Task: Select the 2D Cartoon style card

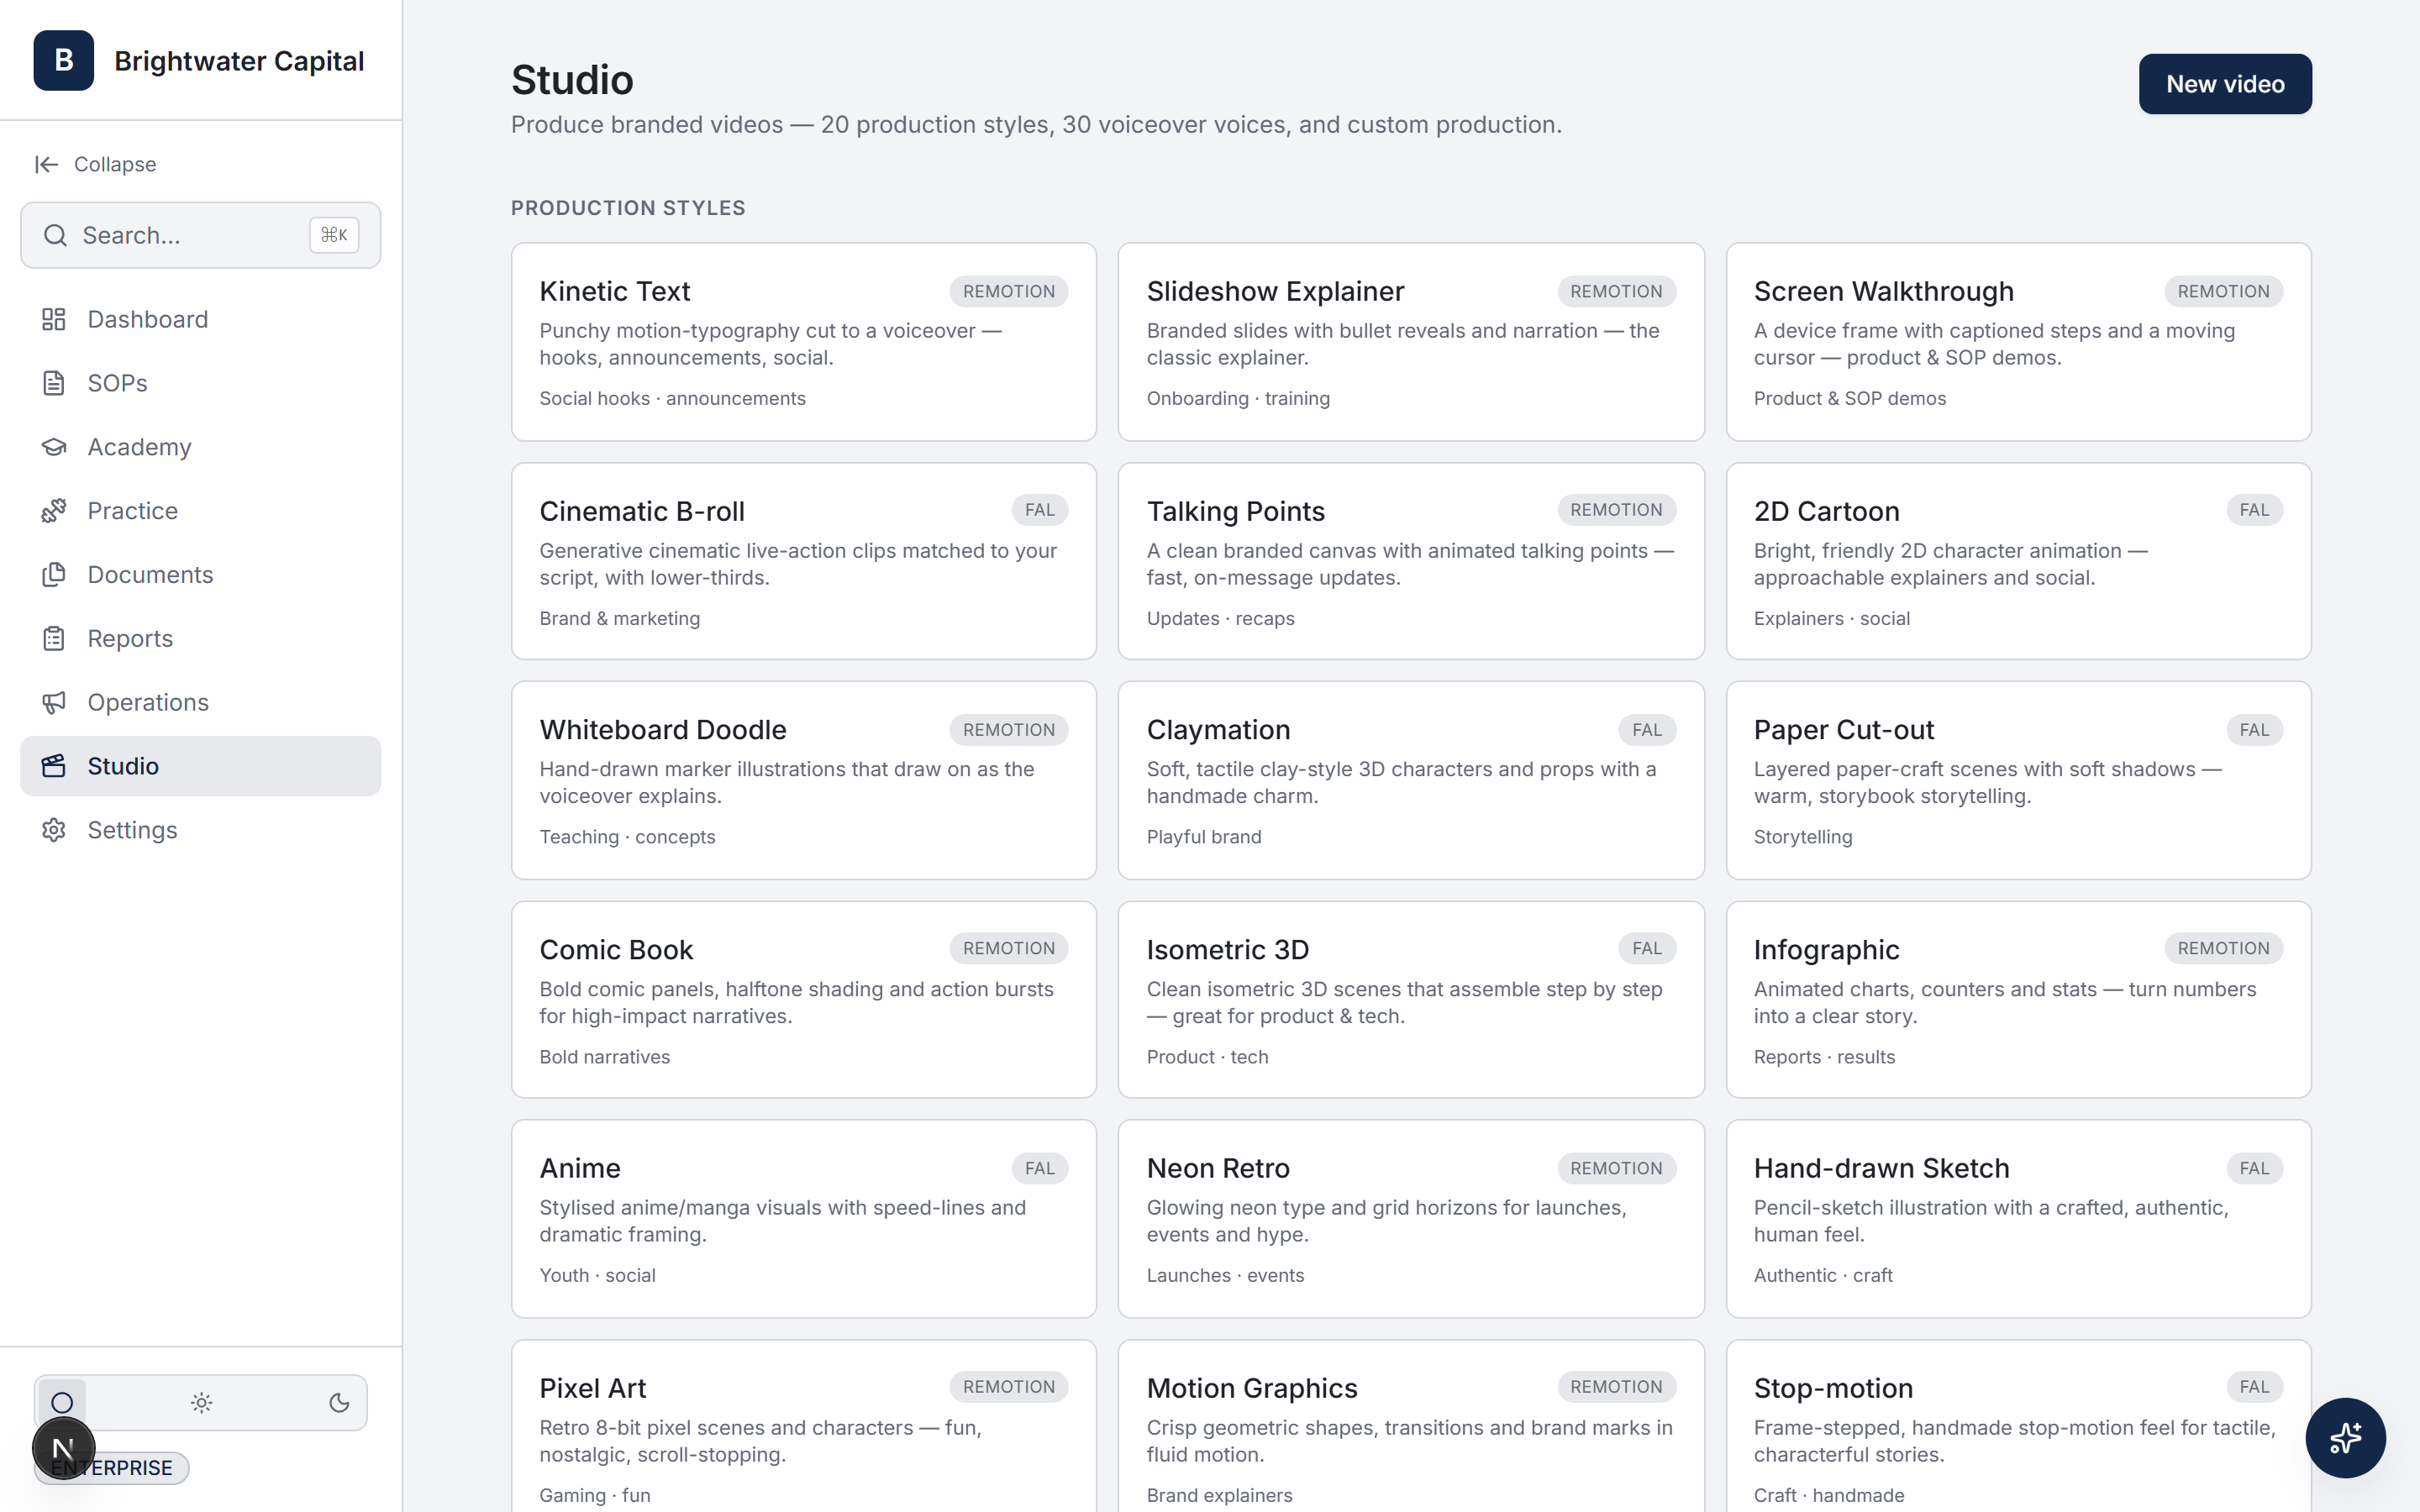Action: (x=2019, y=561)
